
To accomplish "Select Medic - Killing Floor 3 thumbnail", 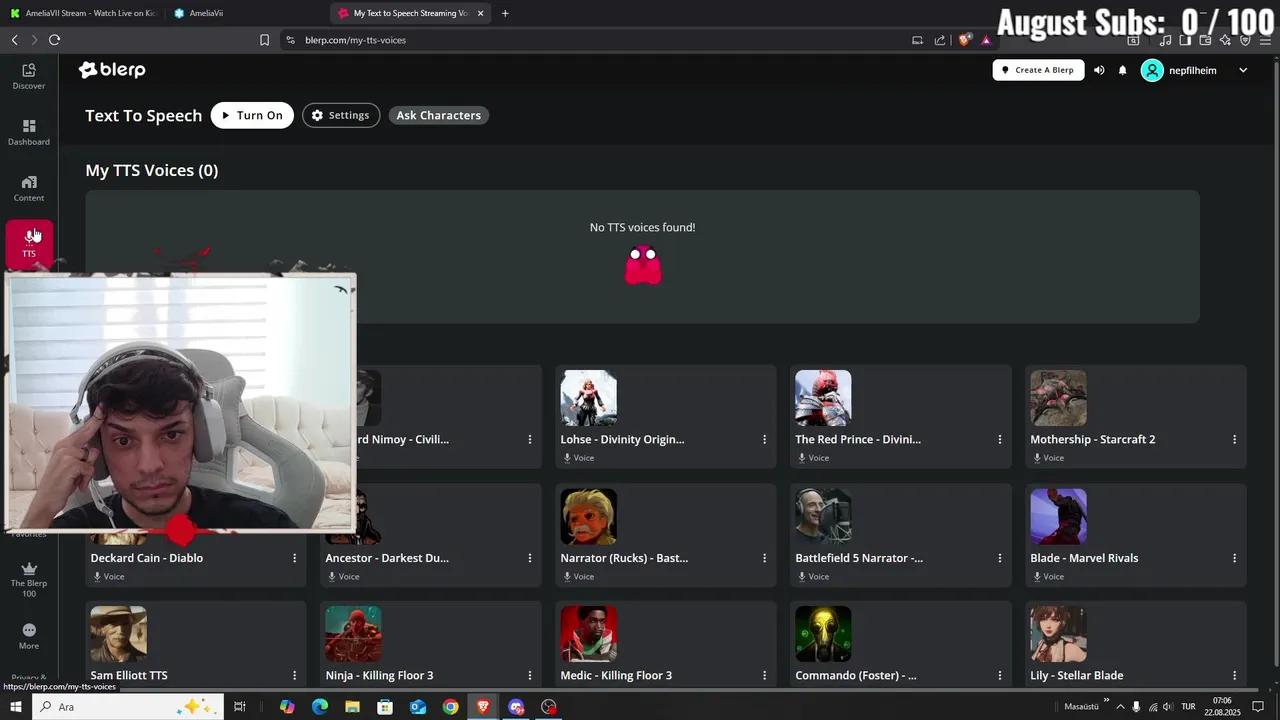I will pyautogui.click(x=588, y=634).
